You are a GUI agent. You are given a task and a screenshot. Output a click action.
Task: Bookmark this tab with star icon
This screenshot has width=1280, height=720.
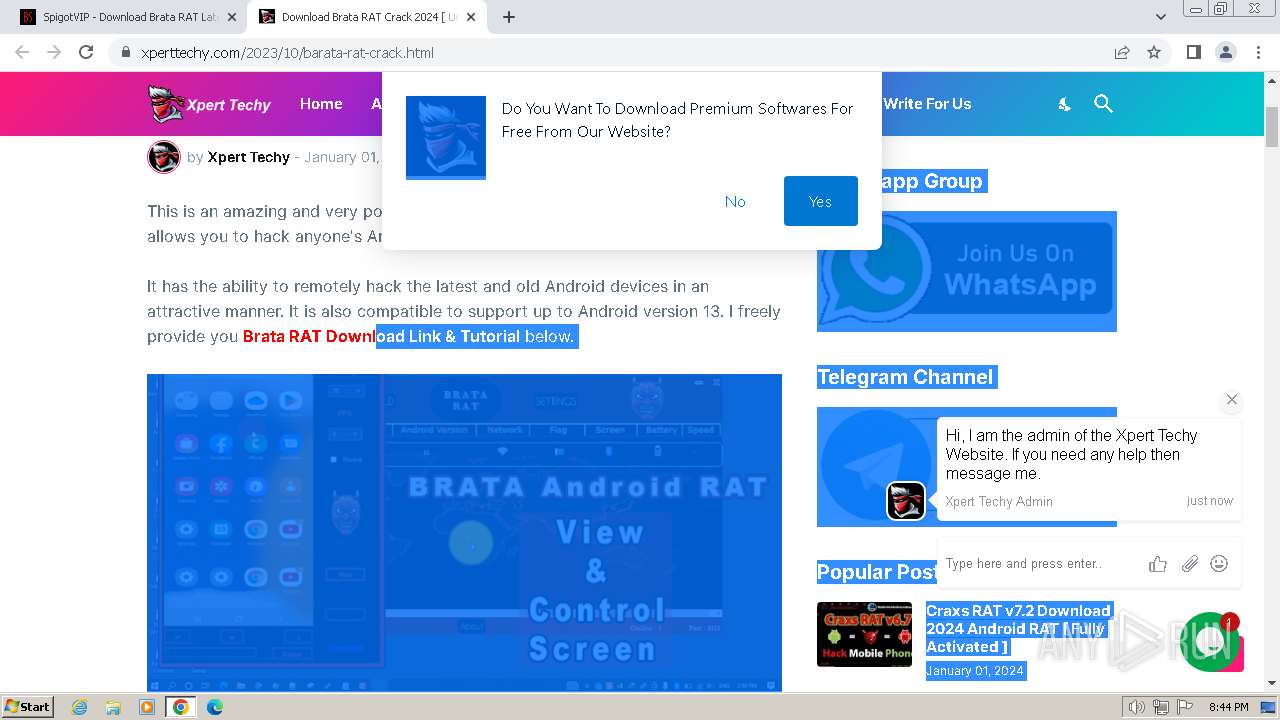pyautogui.click(x=1154, y=52)
